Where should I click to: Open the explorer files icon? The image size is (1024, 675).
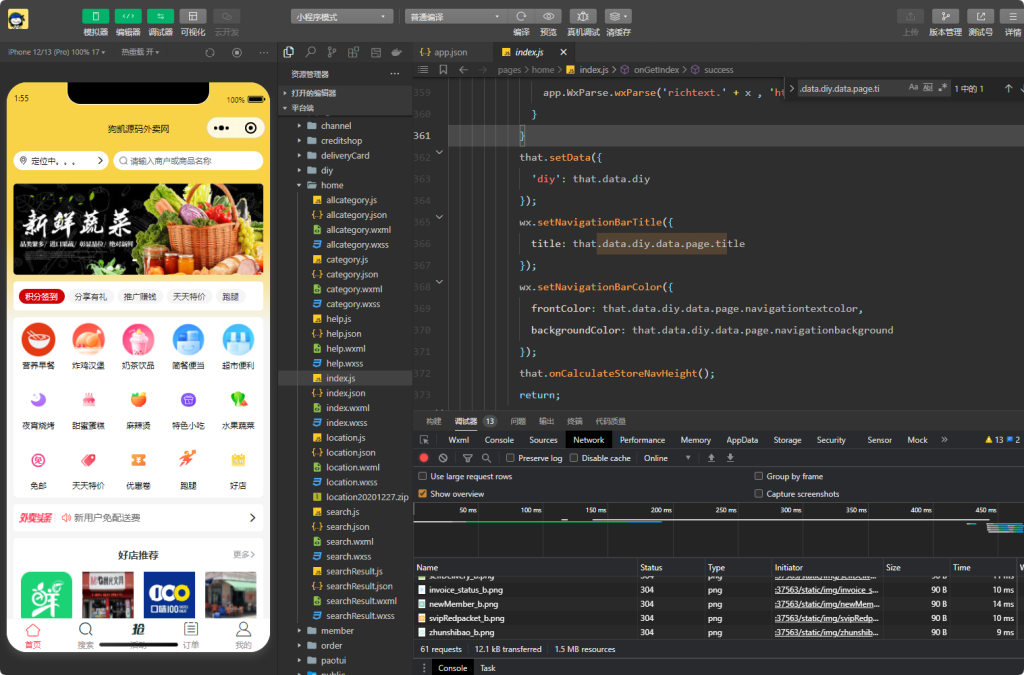click(289, 52)
